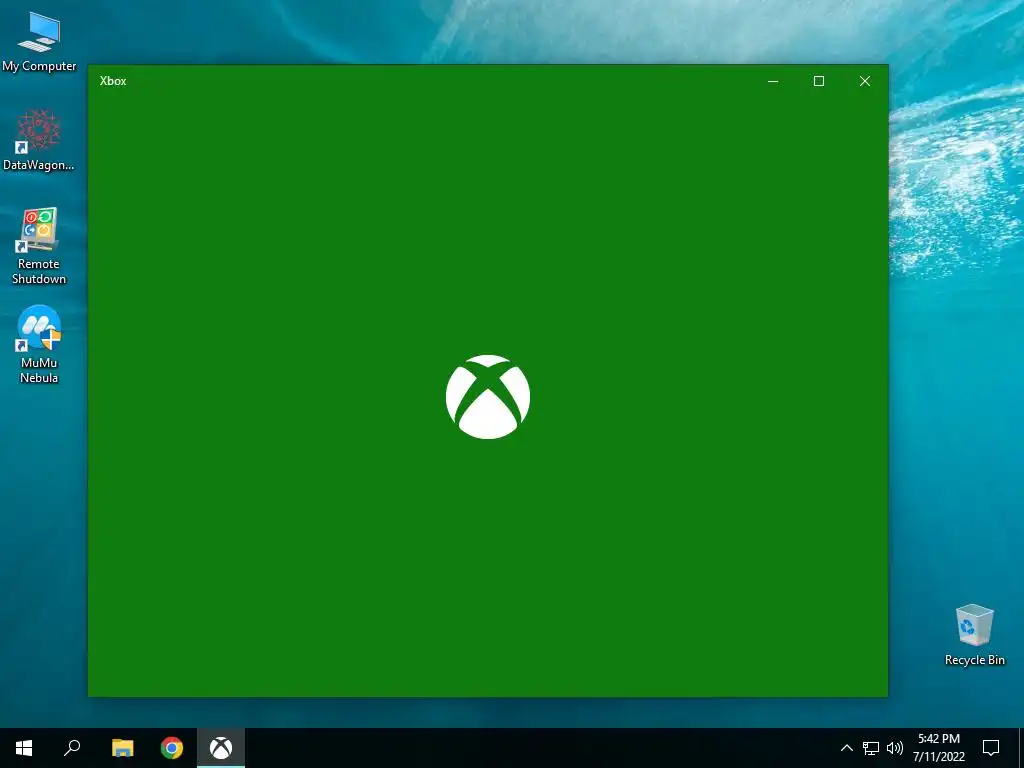Click the Xbox title text in the title bar
This screenshot has width=1024, height=768.
coord(113,81)
